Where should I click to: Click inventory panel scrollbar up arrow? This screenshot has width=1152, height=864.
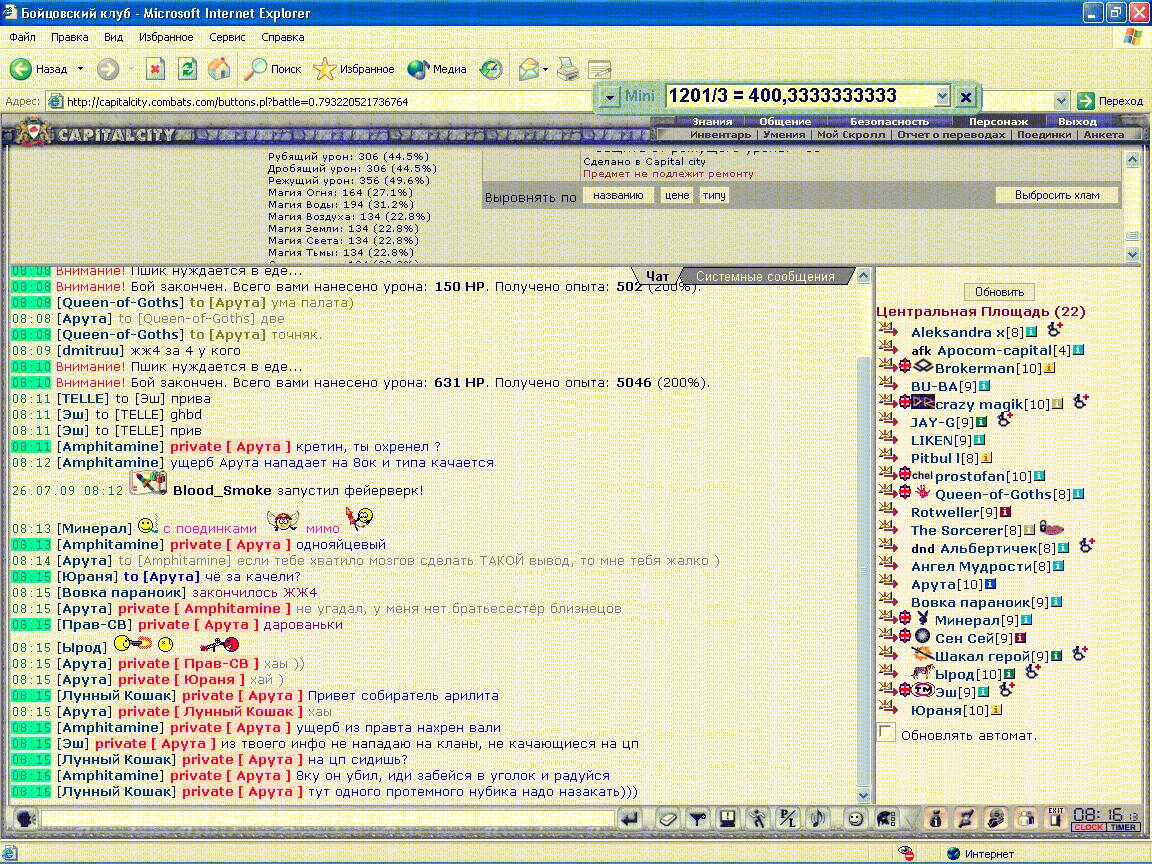click(1132, 159)
